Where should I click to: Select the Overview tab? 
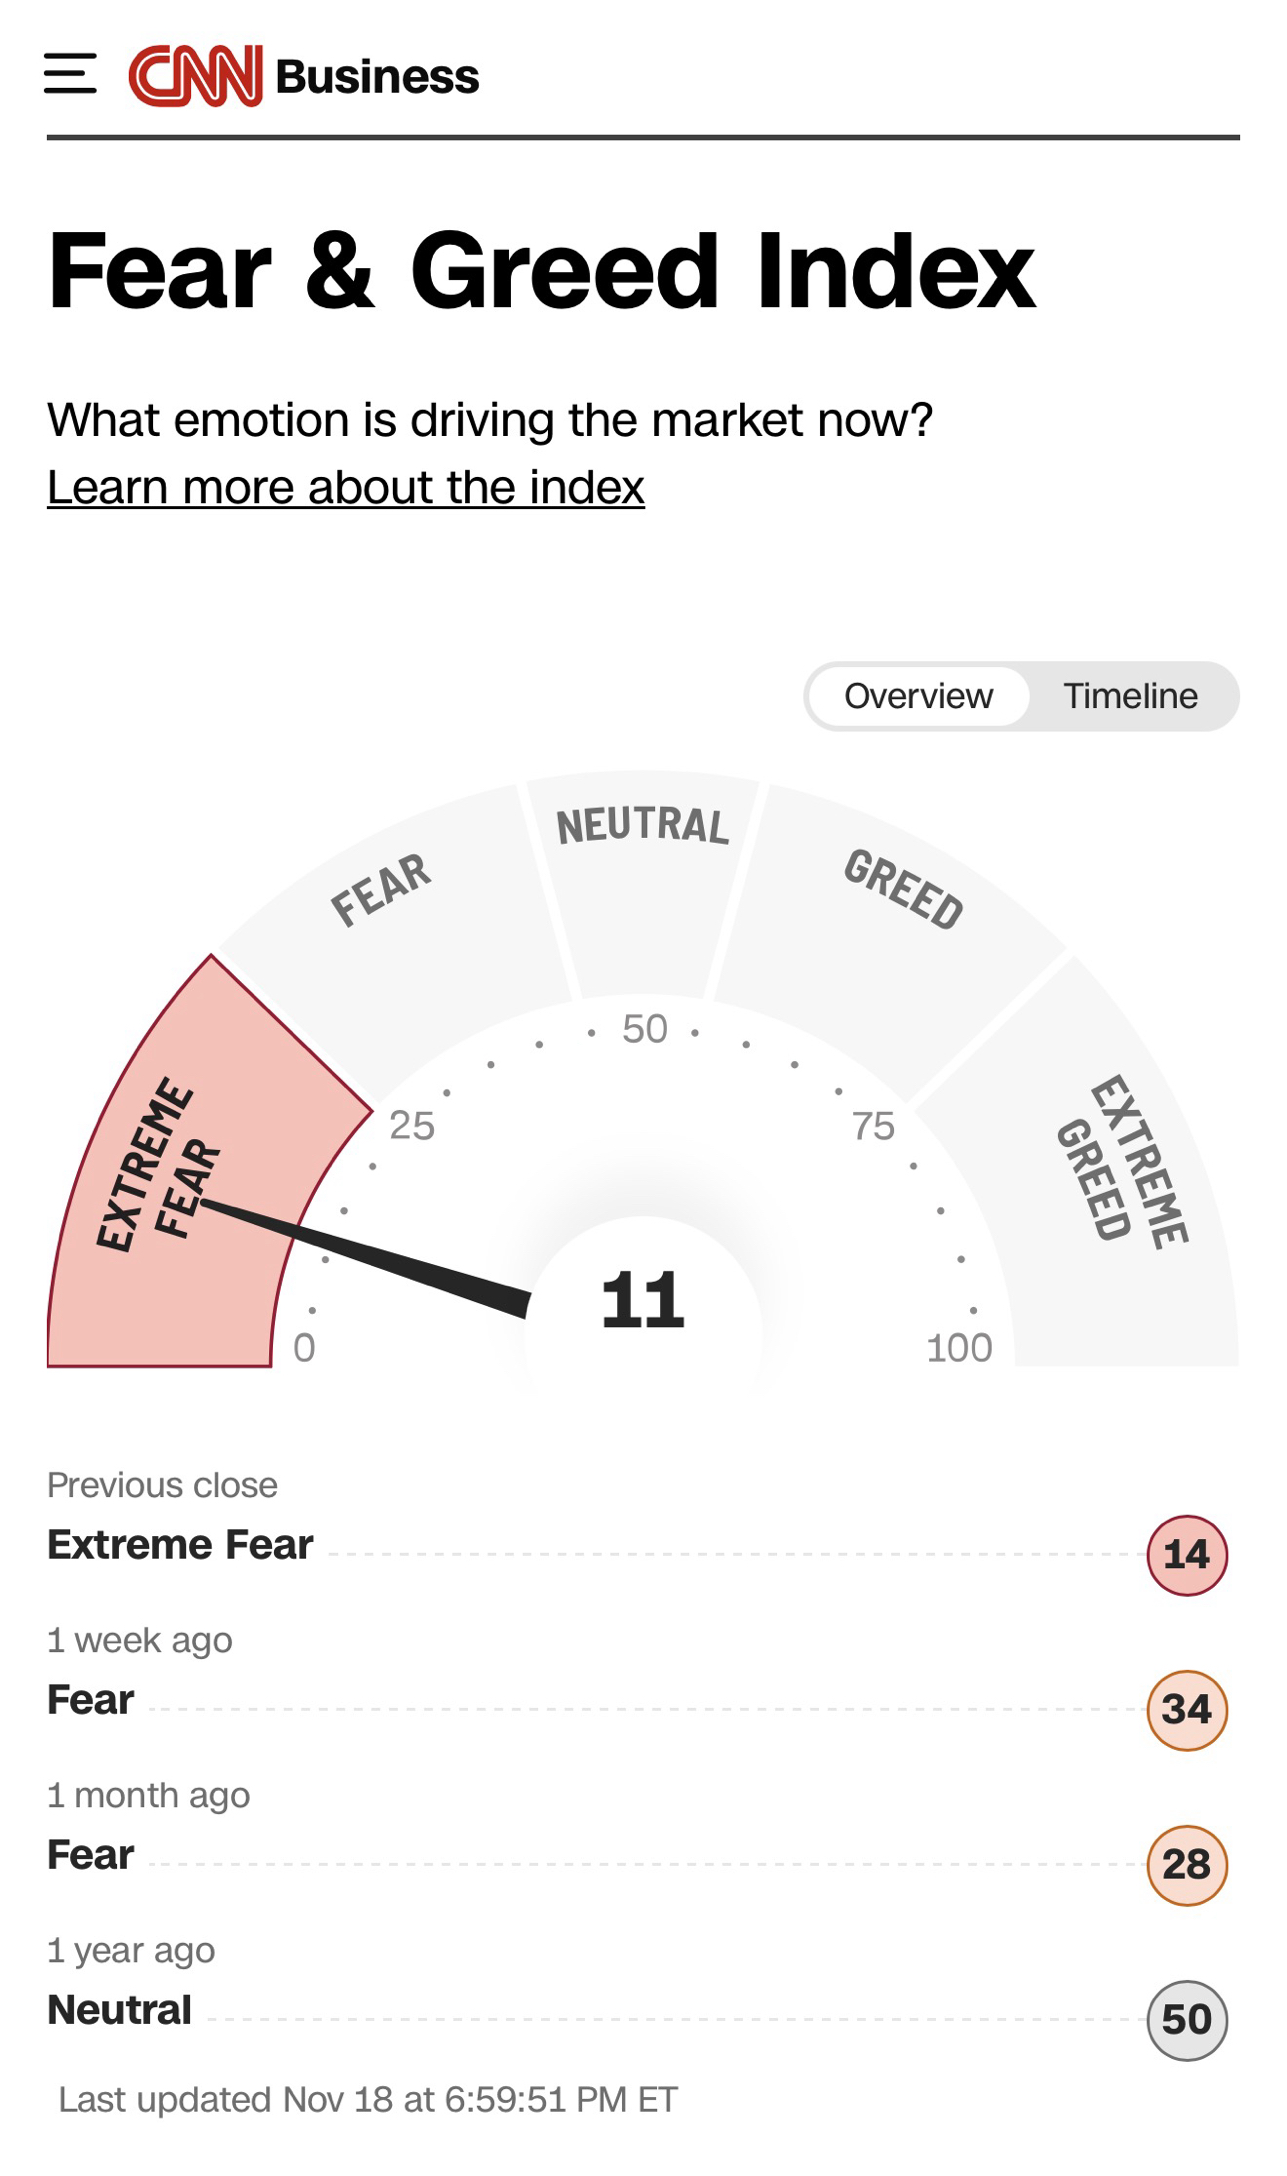pos(918,696)
